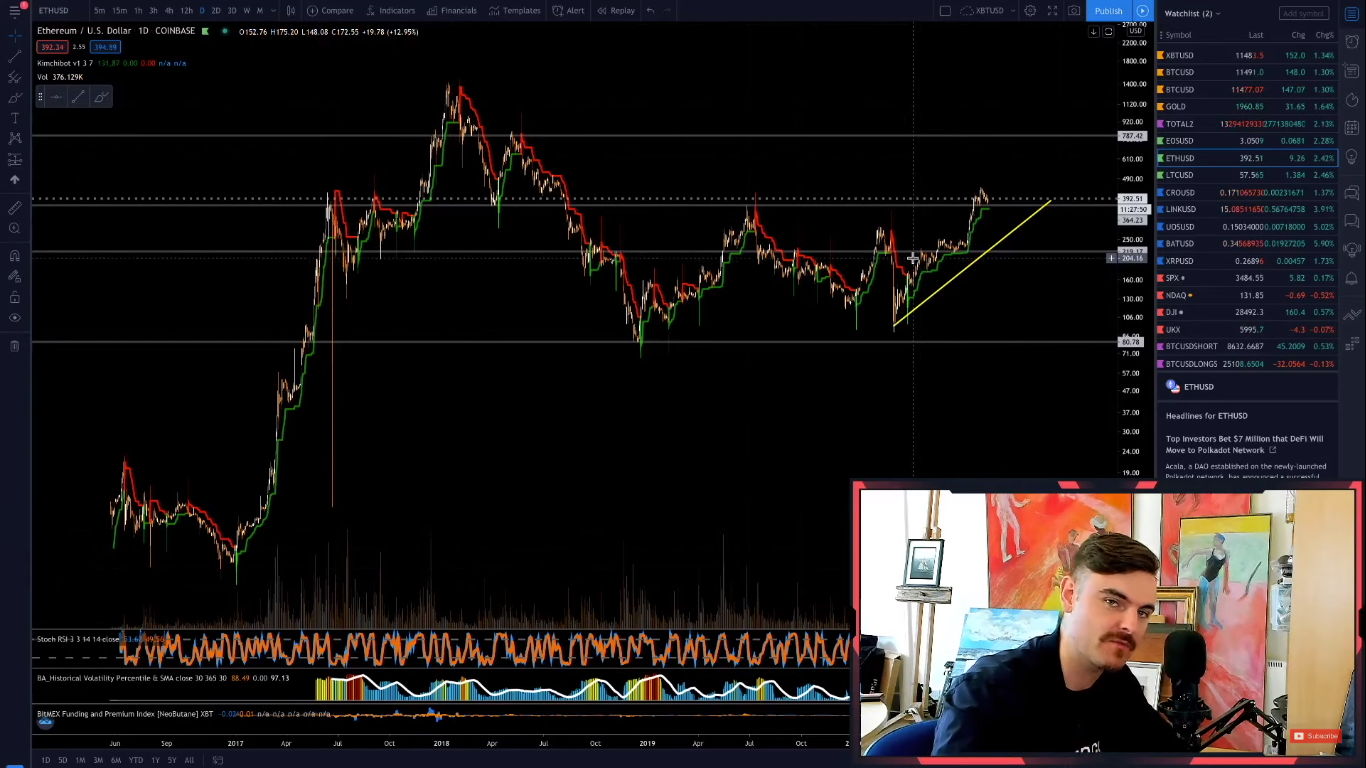The width and height of the screenshot is (1366, 768).
Task: Click the Add symbol field
Action: [x=1304, y=13]
